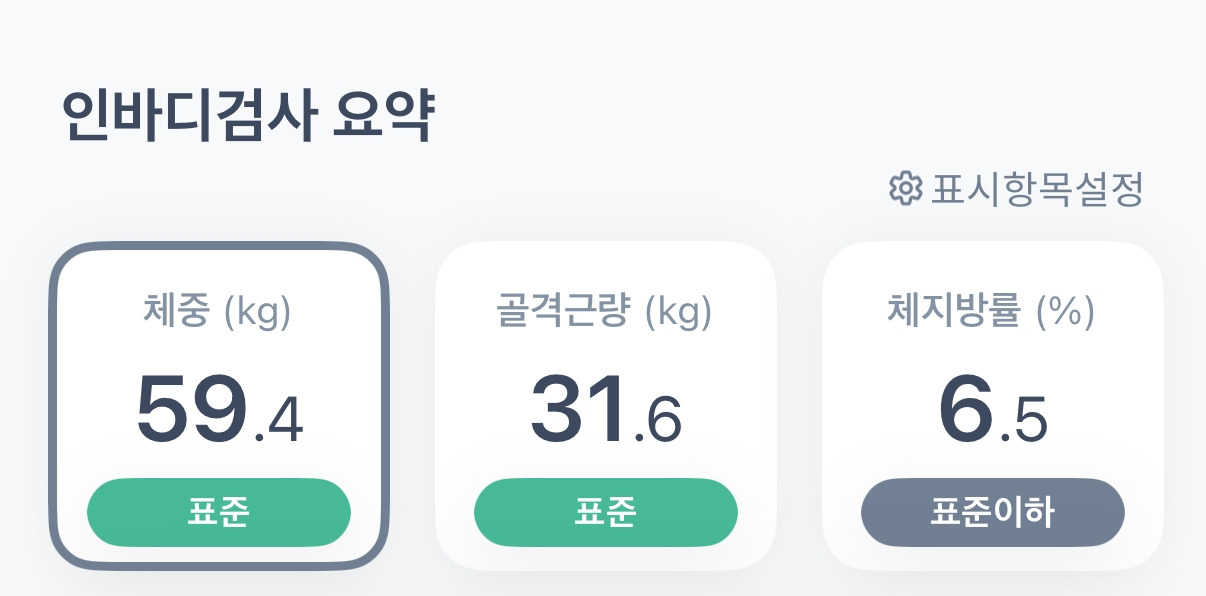Click the large 6 body fat number
1206x596 pixels.
[967, 410]
